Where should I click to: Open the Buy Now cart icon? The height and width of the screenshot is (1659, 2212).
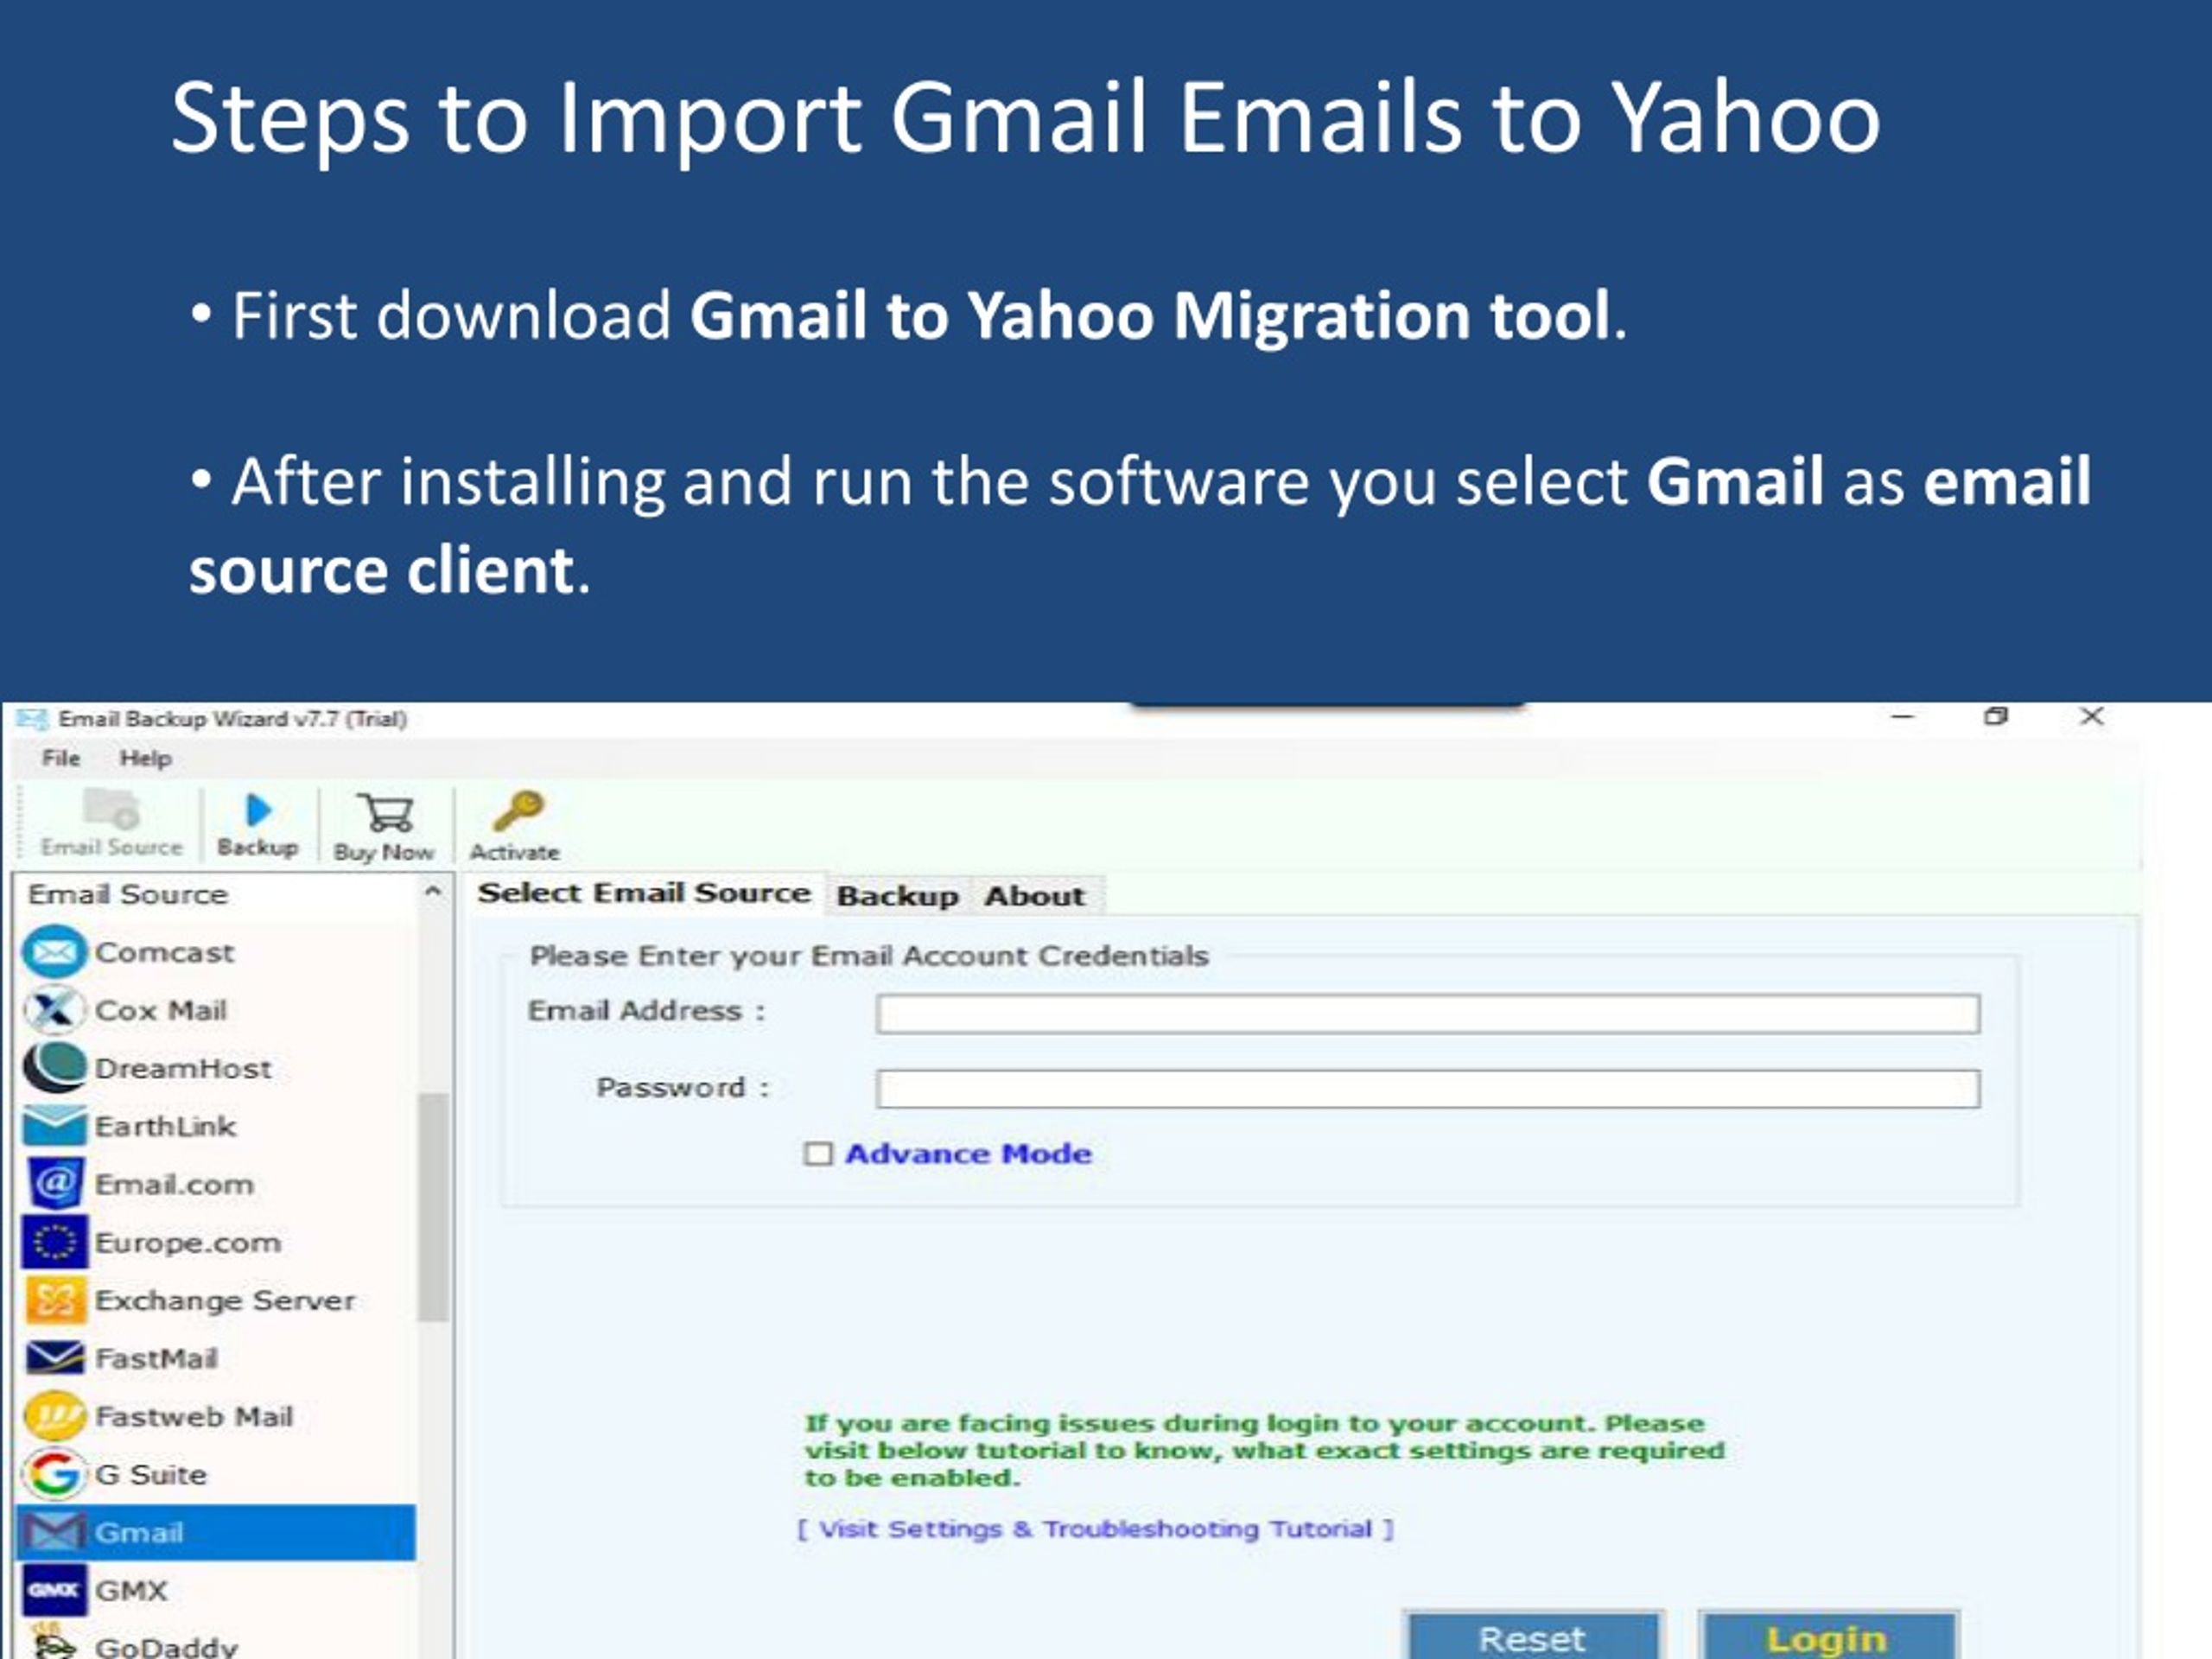tap(386, 813)
